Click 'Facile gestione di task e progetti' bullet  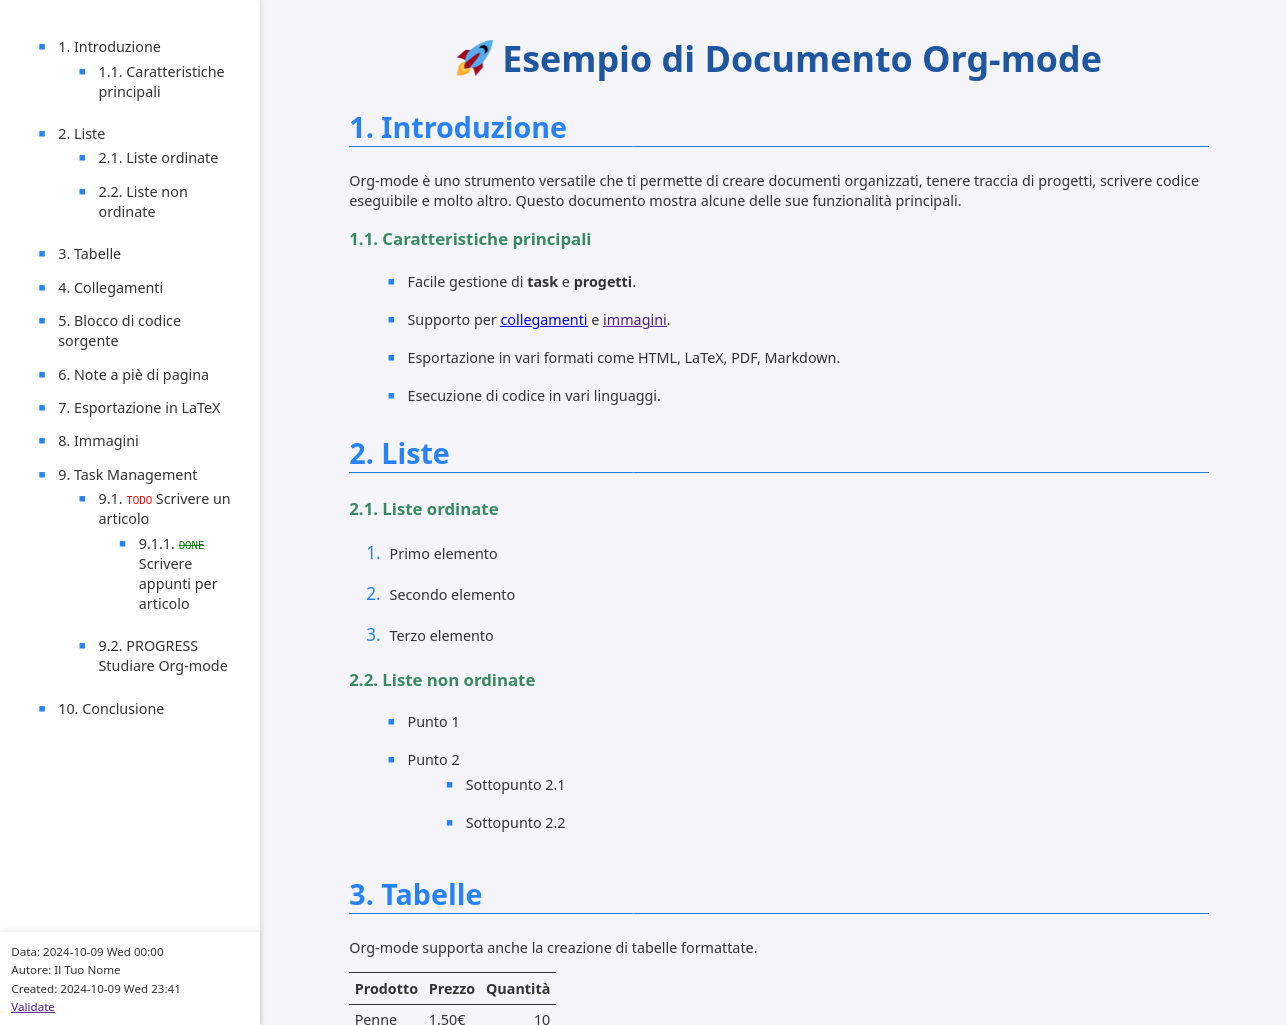[x=521, y=282]
